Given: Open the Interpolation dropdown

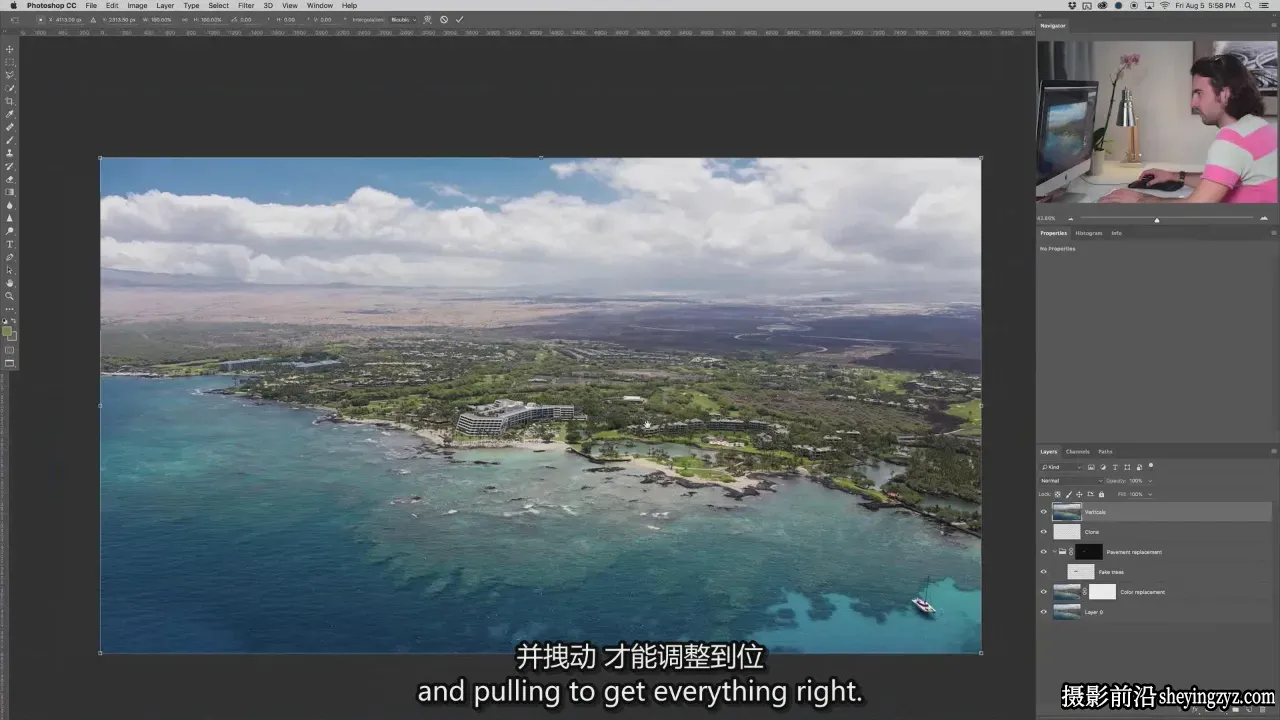Looking at the screenshot, I should tap(403, 19).
